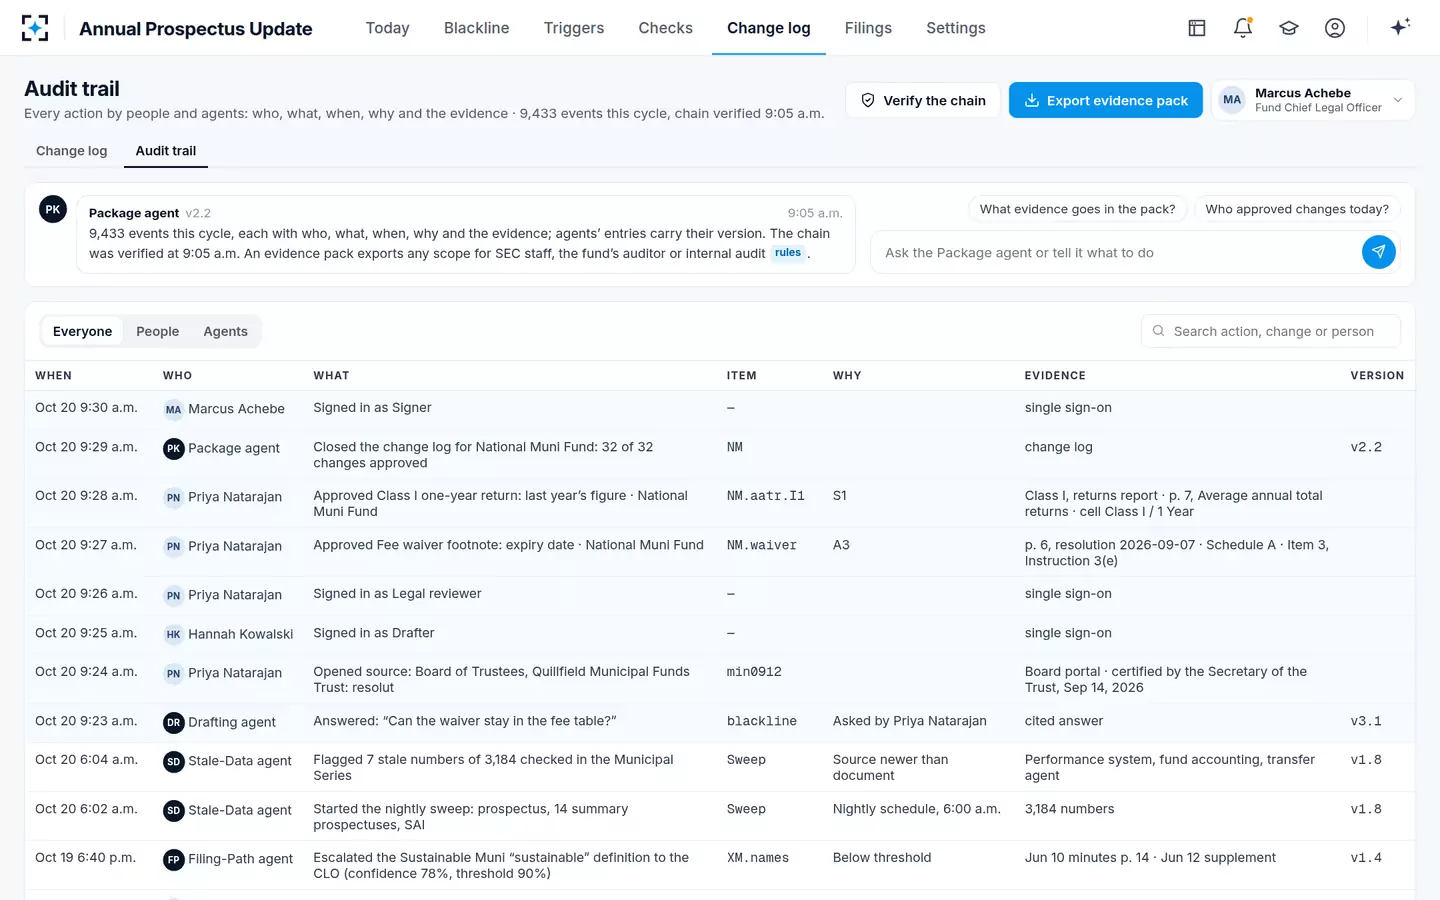Screen dimensions: 1440x900
Task: Click the Package agent avatar in the 9:29 a.m. row
Action: click(x=174, y=448)
